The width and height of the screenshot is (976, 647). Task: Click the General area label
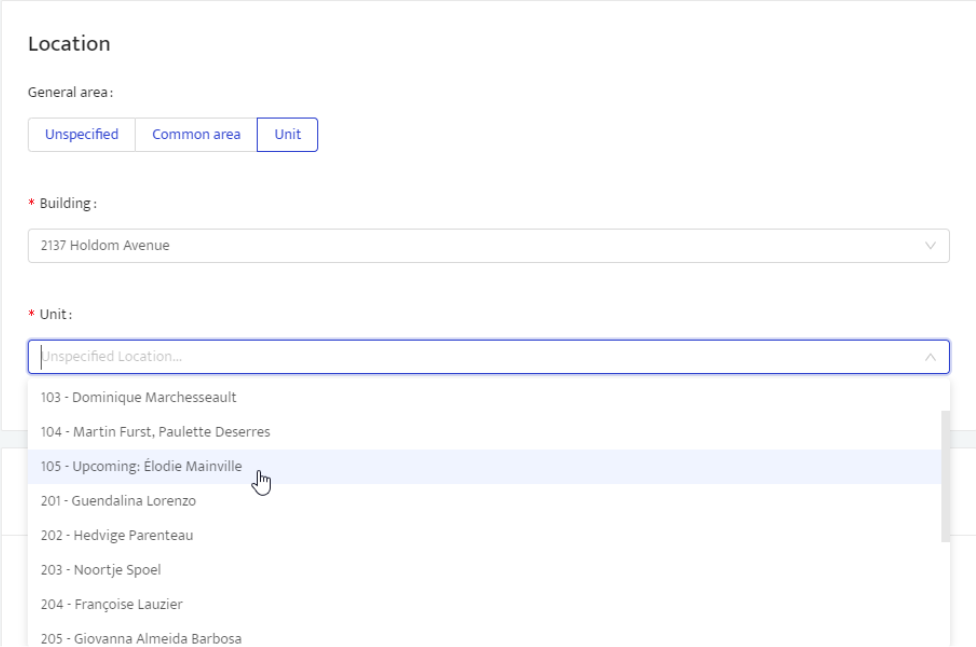[70, 92]
